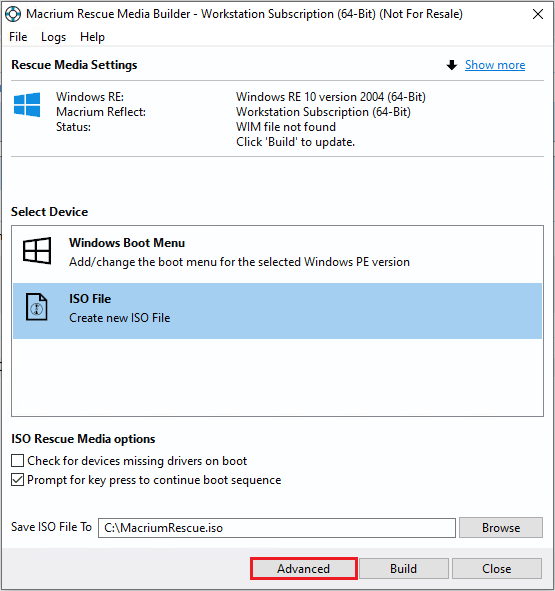Click the black down arrow beside Show more
555x591 pixels.
pyautogui.click(x=452, y=65)
